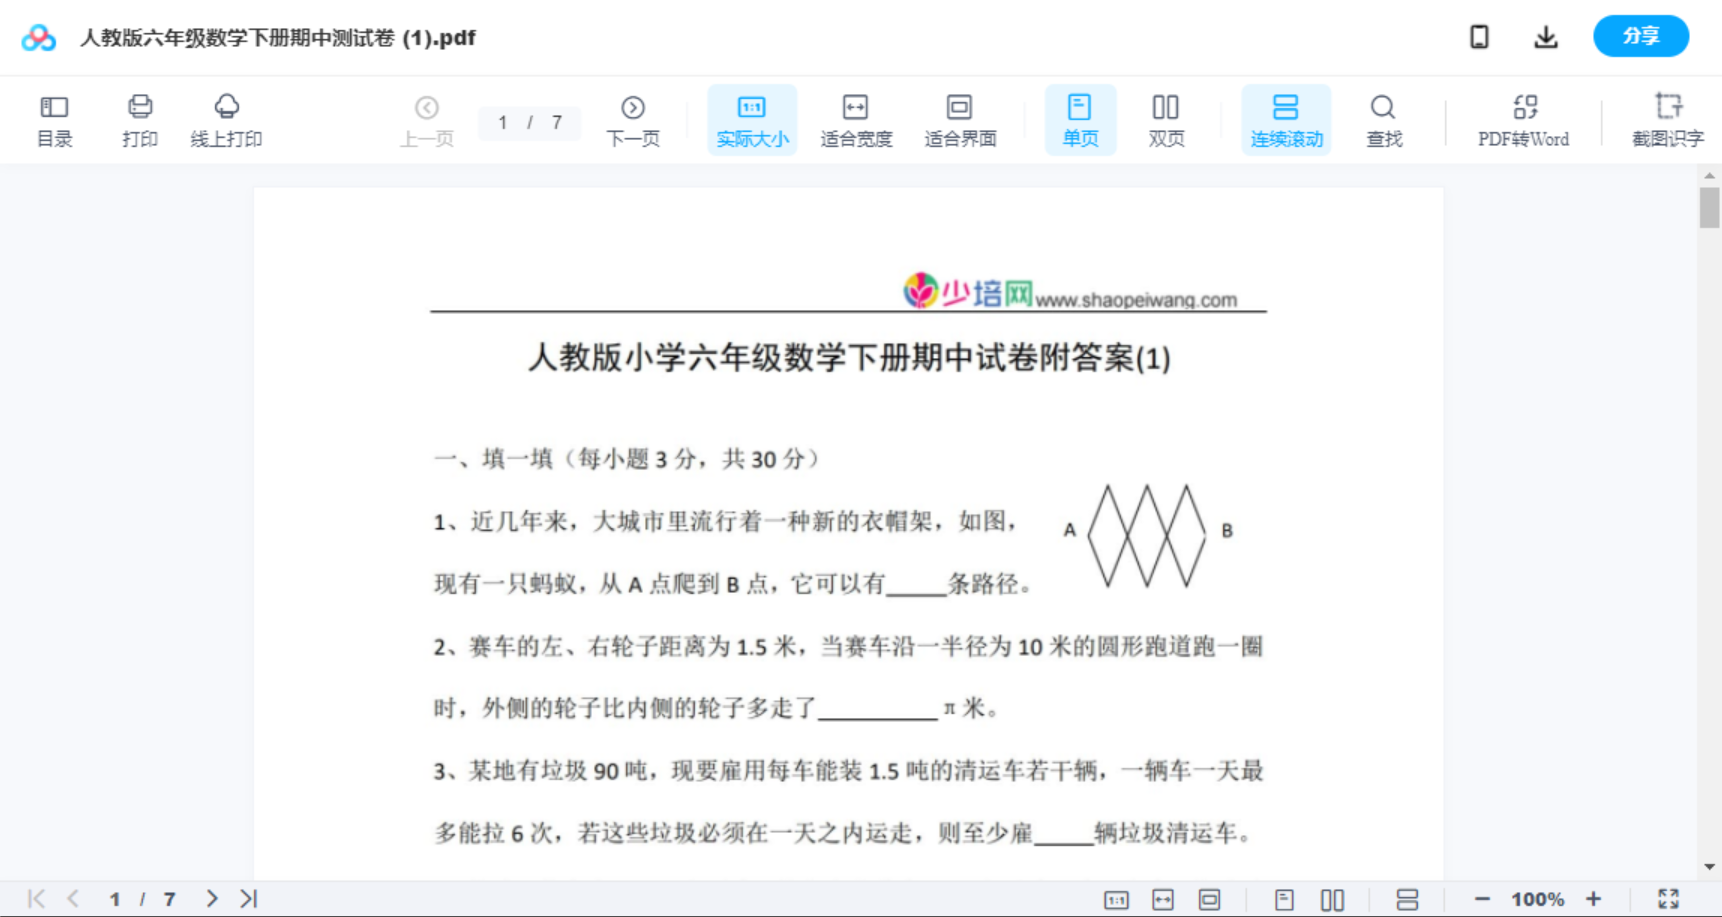Enable 双页 two-page view mode
Image resolution: width=1722 pixels, height=917 pixels.
pyautogui.click(x=1166, y=119)
